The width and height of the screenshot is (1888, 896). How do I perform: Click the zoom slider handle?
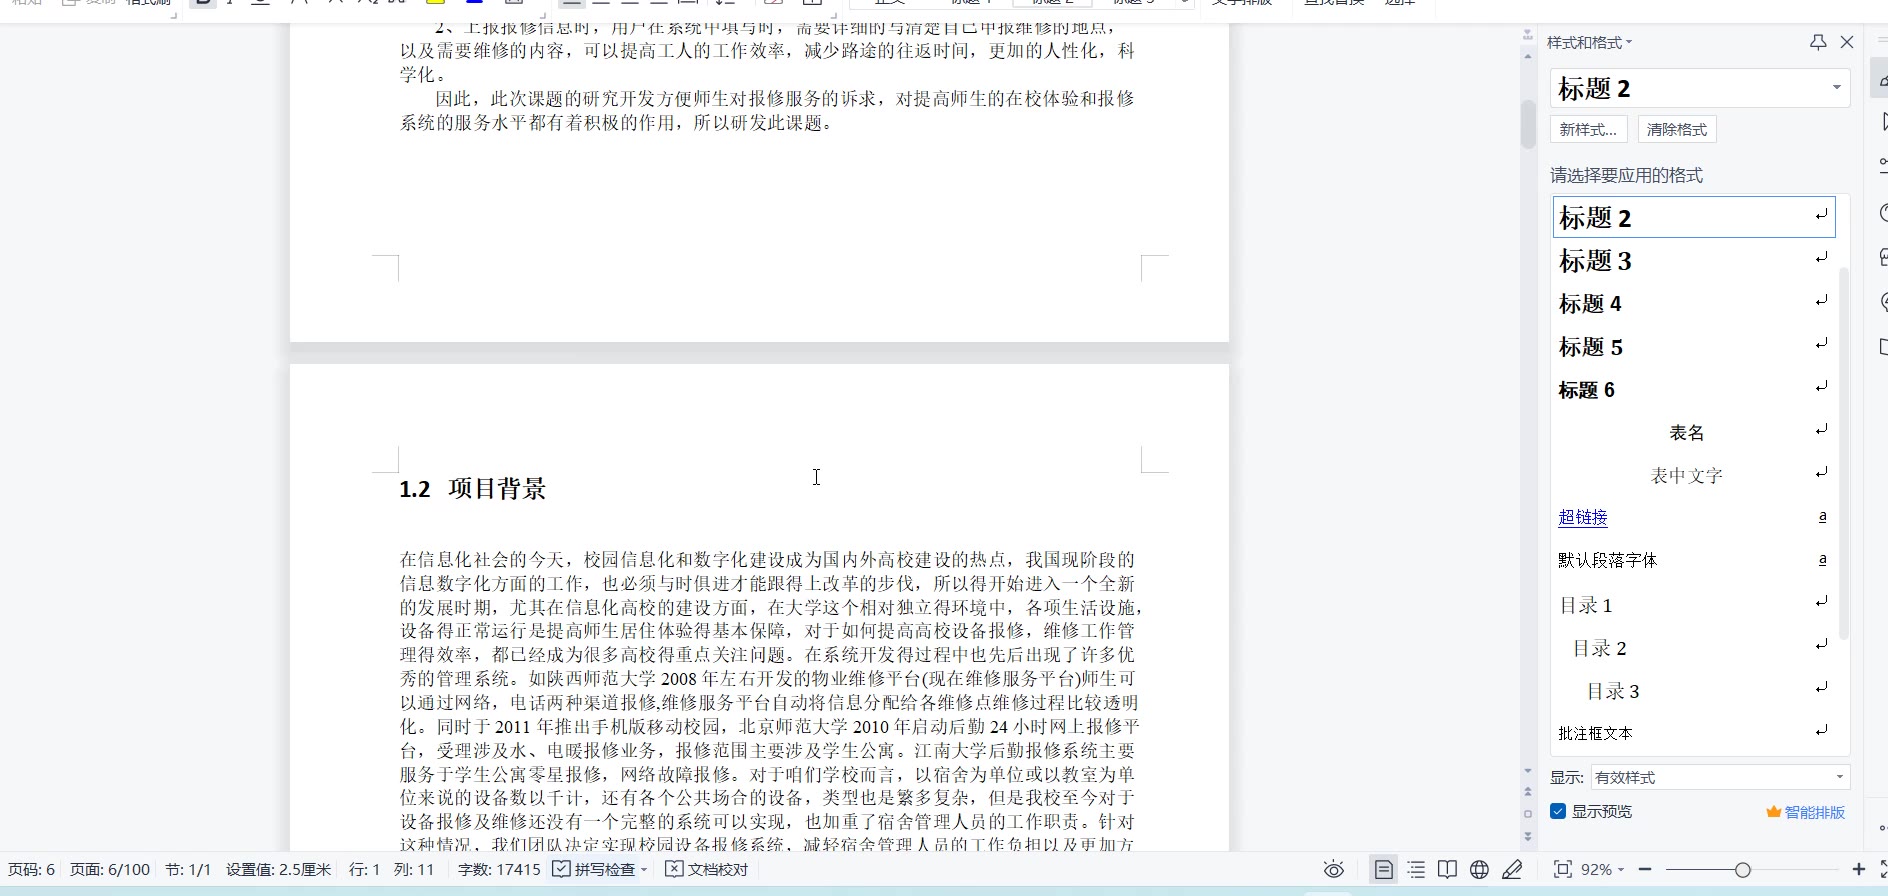click(1743, 870)
